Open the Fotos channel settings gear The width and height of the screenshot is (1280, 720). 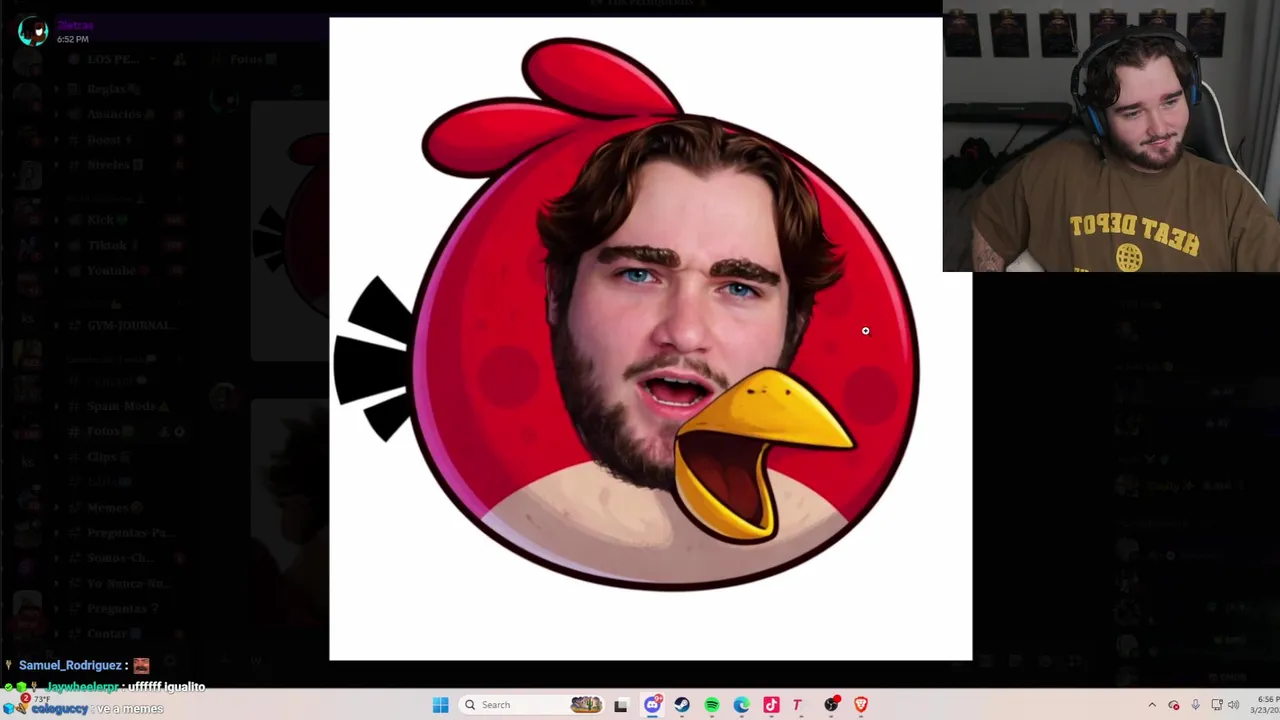[179, 431]
